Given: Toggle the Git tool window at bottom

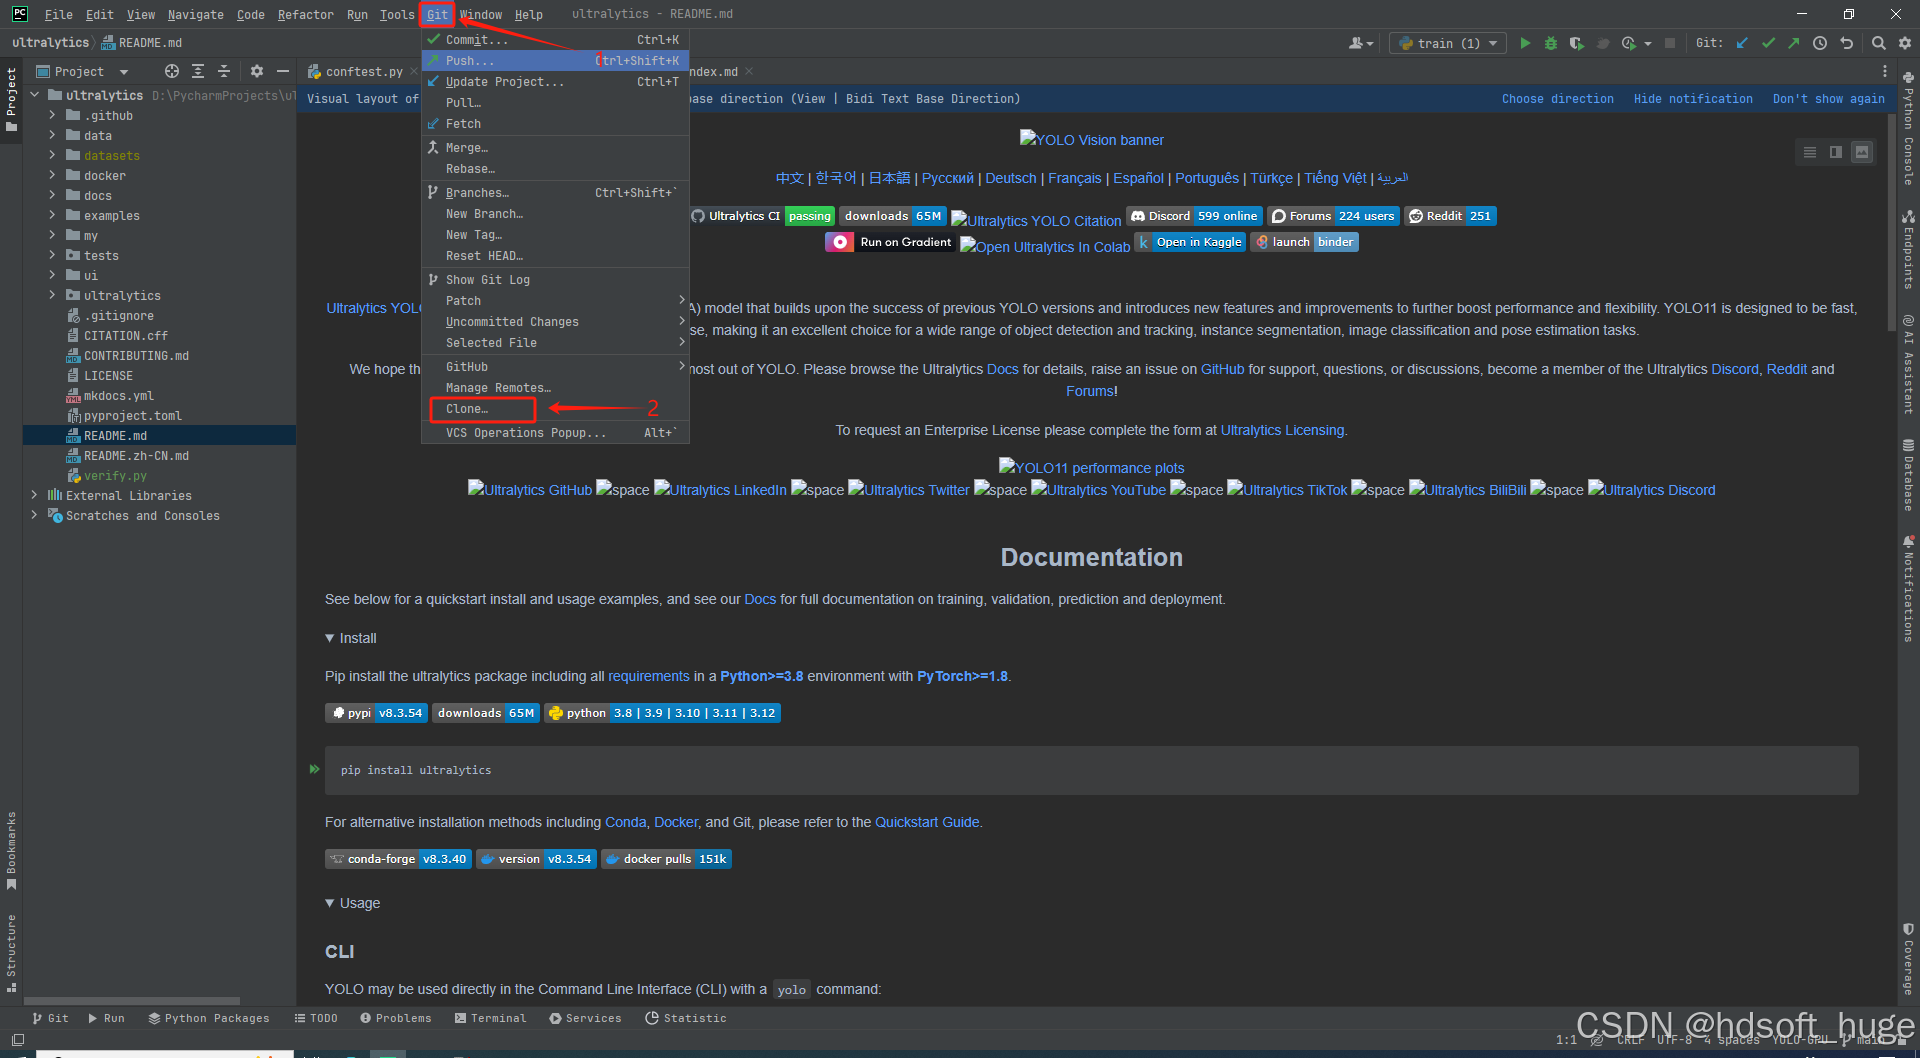Looking at the screenshot, I should (x=50, y=1018).
